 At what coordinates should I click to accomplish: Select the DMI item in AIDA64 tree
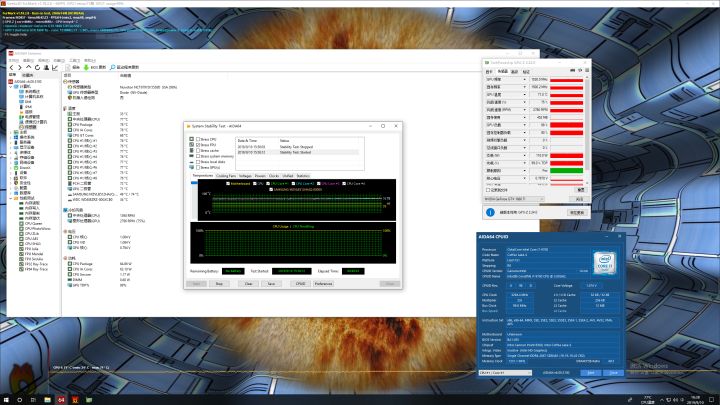tap(28, 102)
